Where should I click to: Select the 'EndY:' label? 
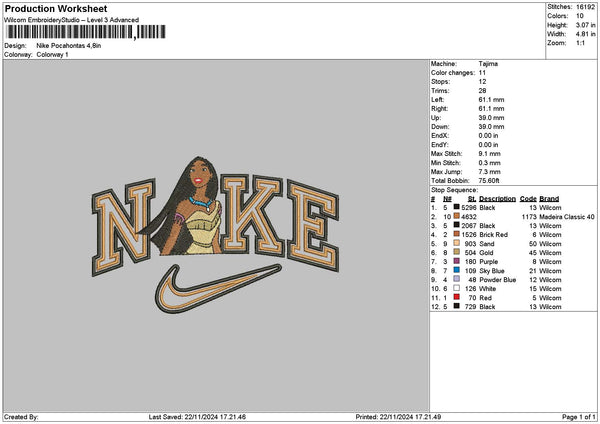click(x=439, y=145)
